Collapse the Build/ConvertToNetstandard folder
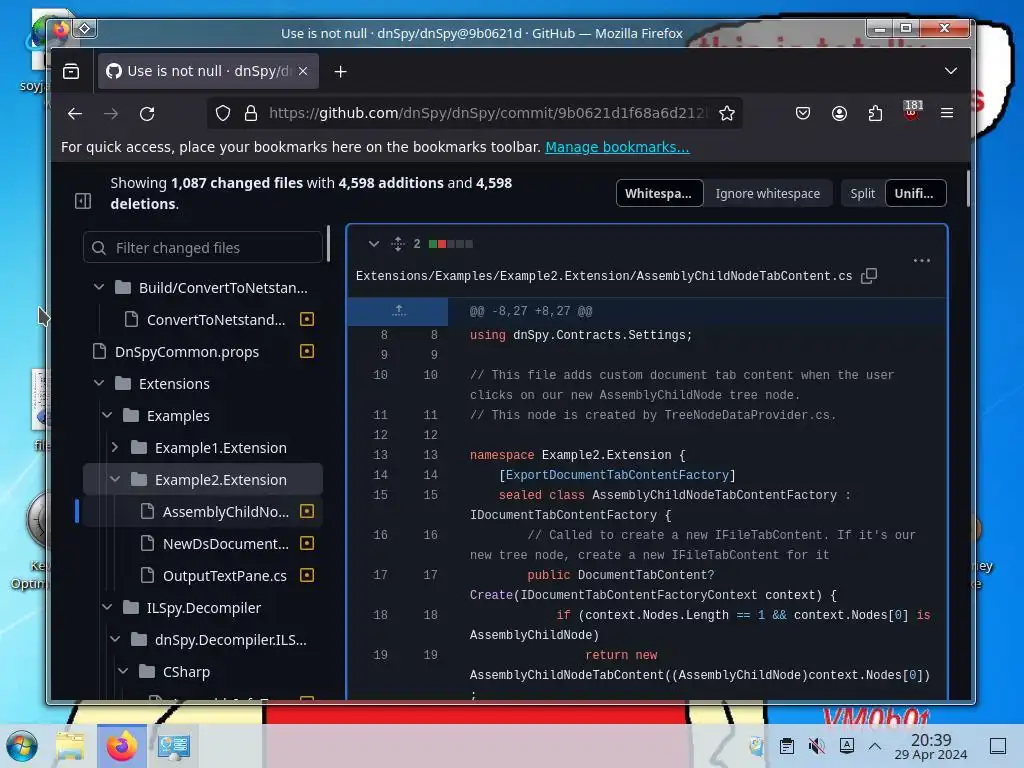 click(98, 287)
